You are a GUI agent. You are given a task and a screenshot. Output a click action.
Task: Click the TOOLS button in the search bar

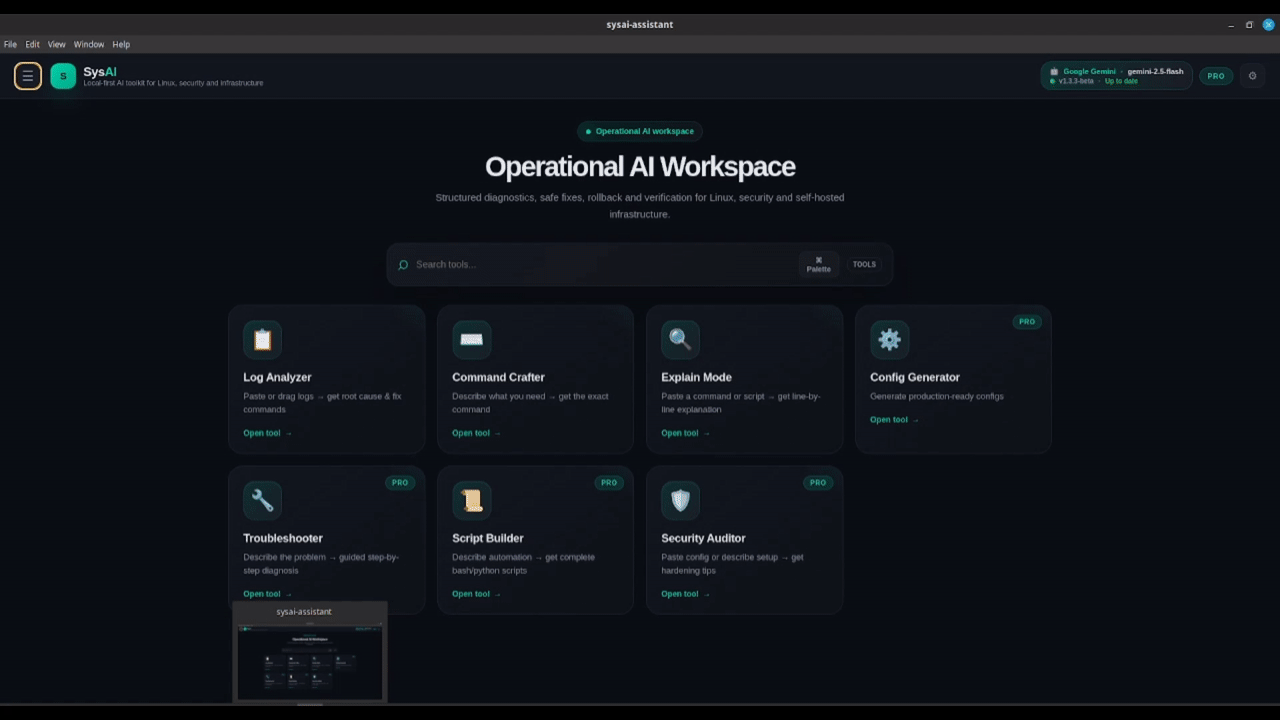click(x=864, y=264)
